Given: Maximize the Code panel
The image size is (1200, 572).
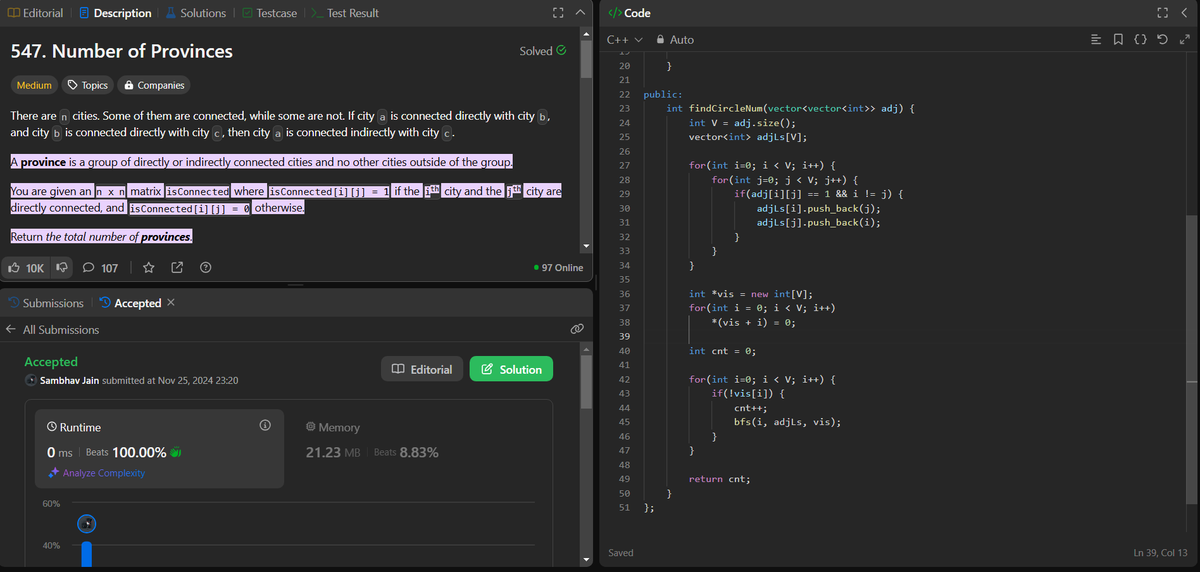Looking at the screenshot, I should (1161, 13).
